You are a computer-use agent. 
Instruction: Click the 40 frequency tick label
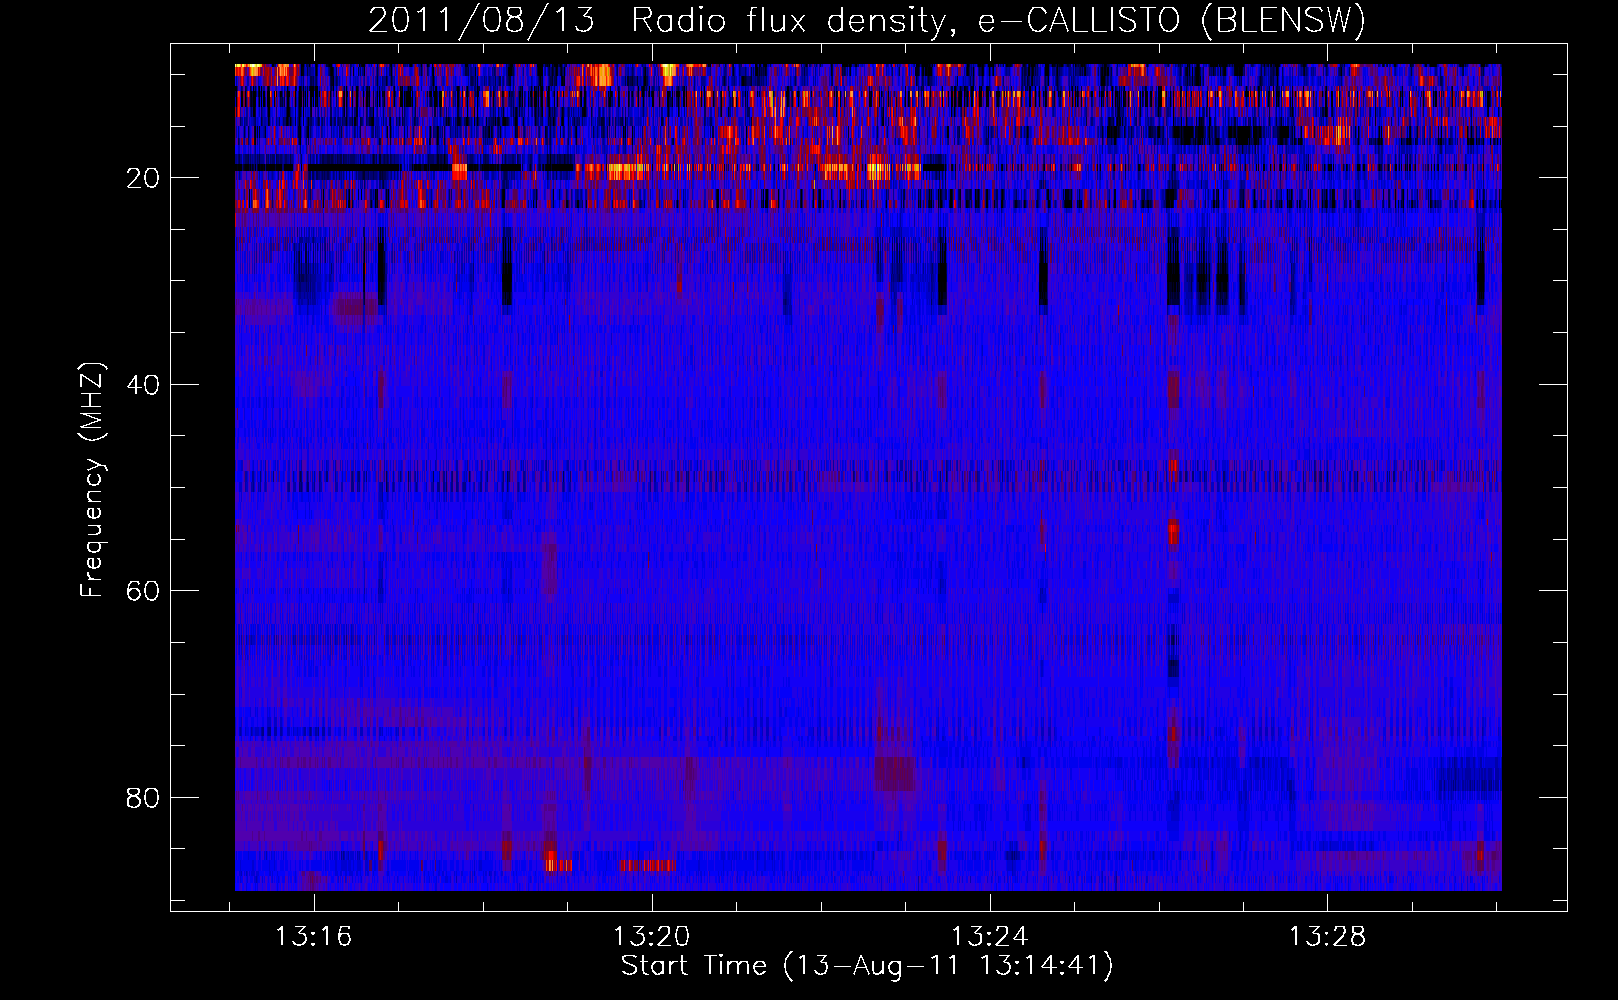144,386
